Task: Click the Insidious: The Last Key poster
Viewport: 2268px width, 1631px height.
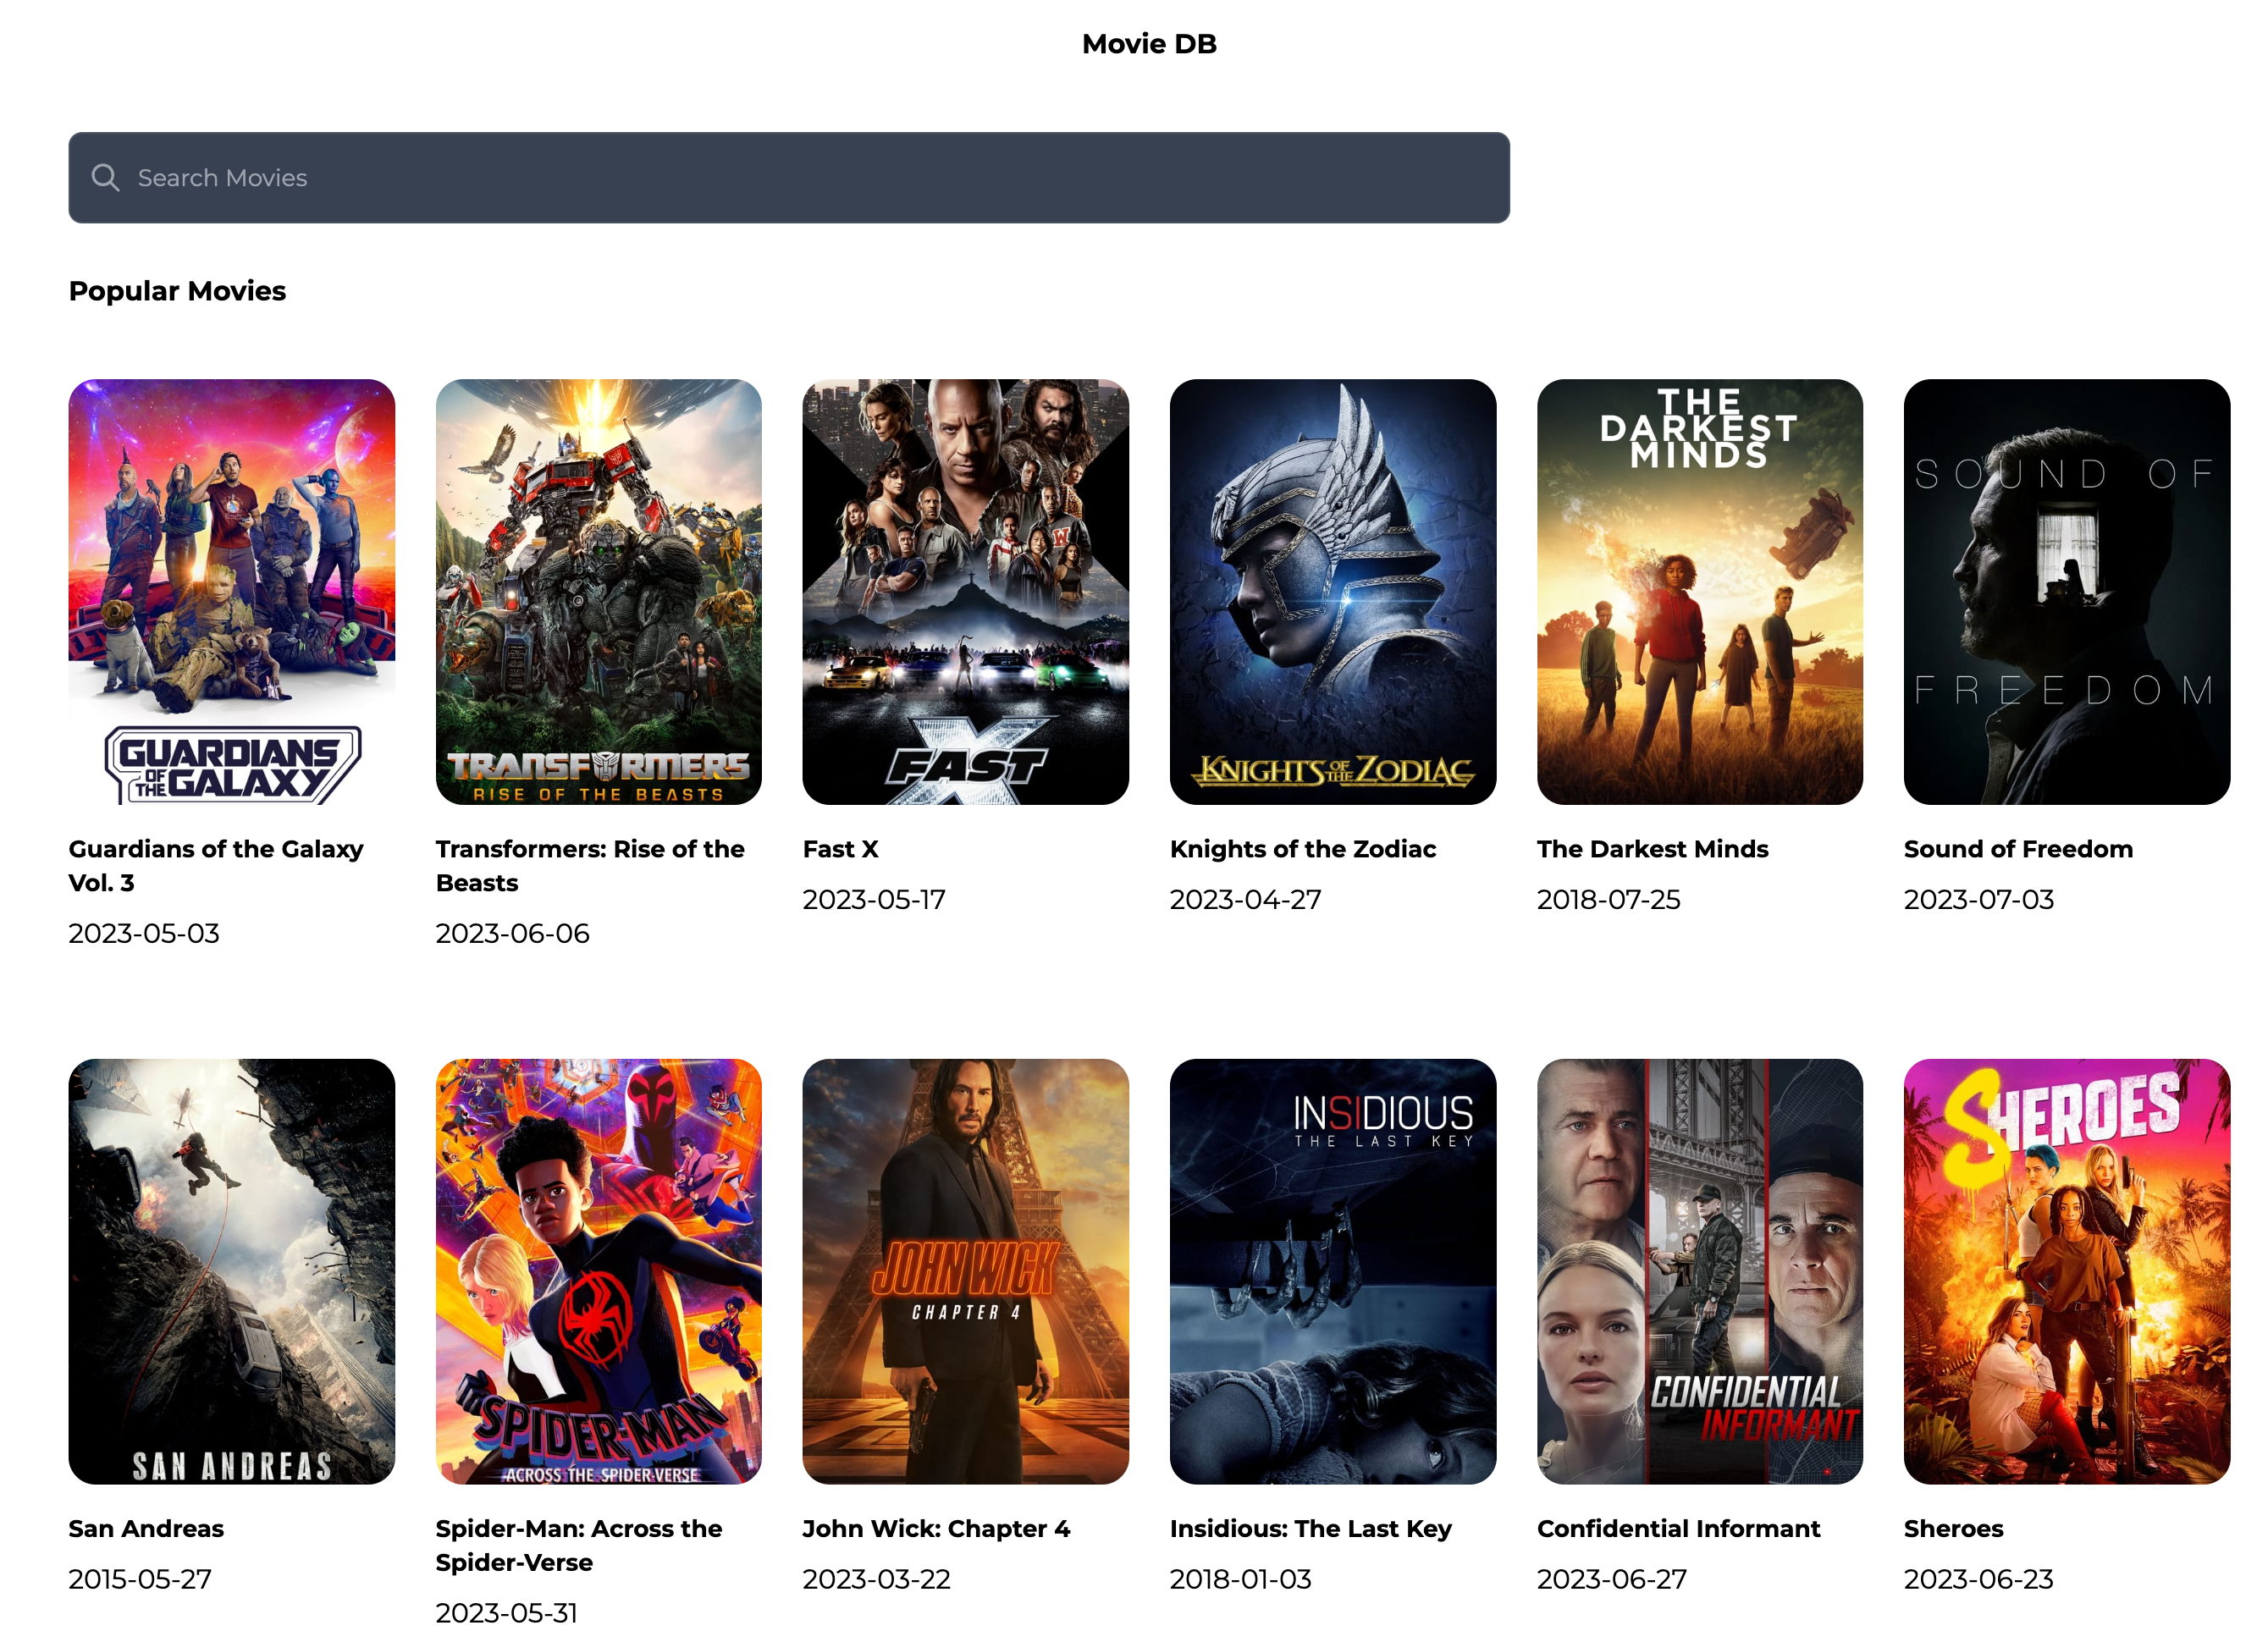Action: tap(1333, 1272)
